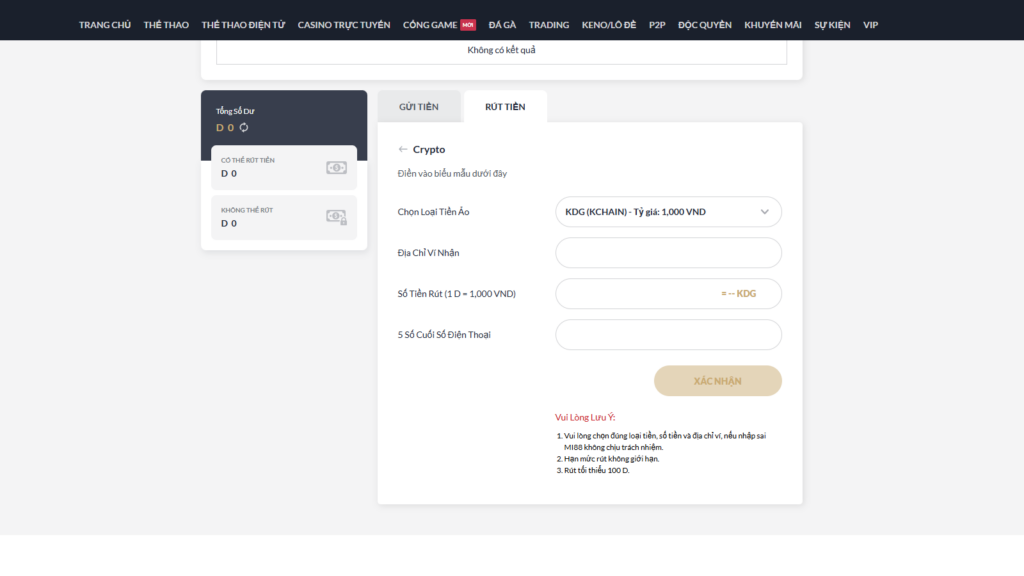Open the KDG (KCHAIN) currency selector
1024x576 pixels.
pyautogui.click(x=668, y=212)
